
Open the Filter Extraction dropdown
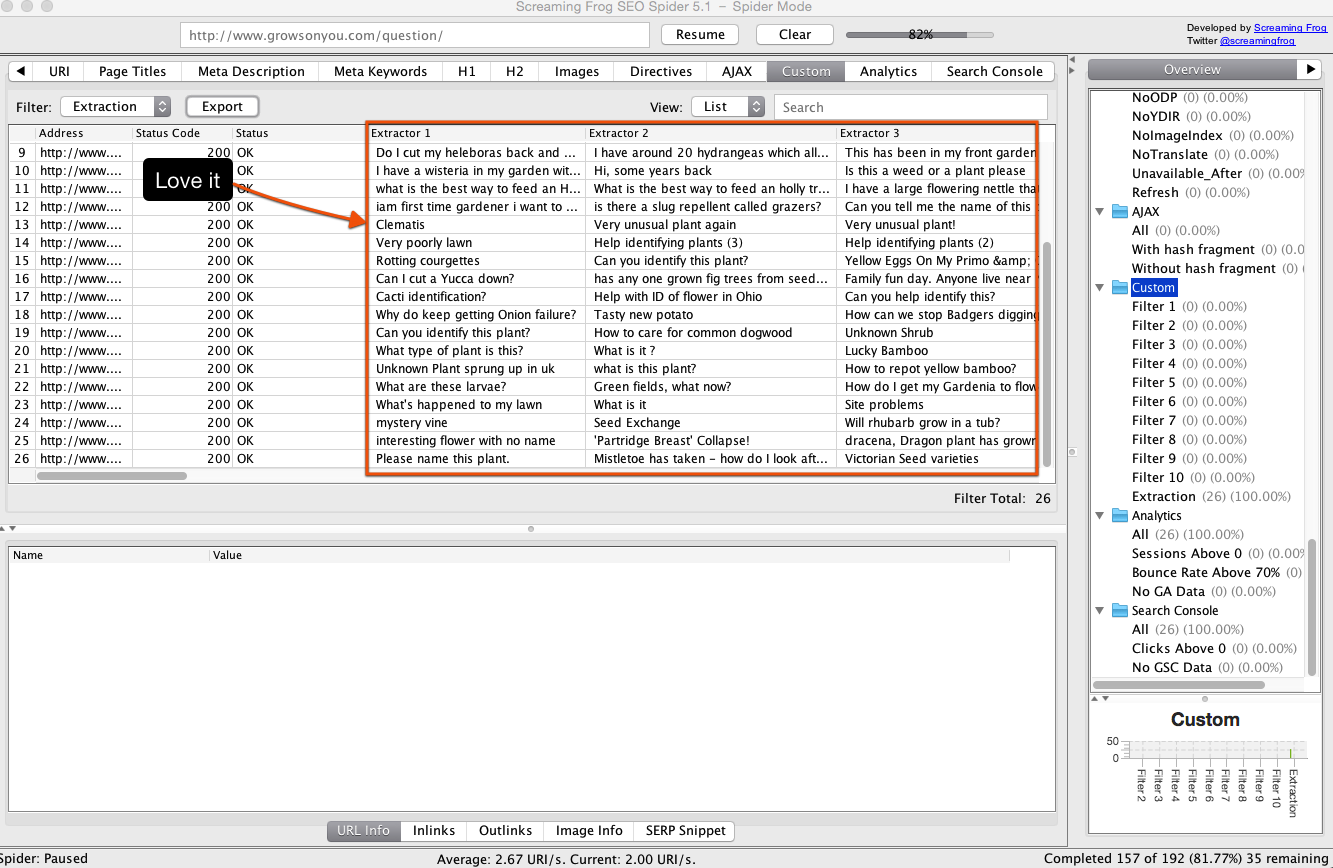pyautogui.click(x=115, y=107)
